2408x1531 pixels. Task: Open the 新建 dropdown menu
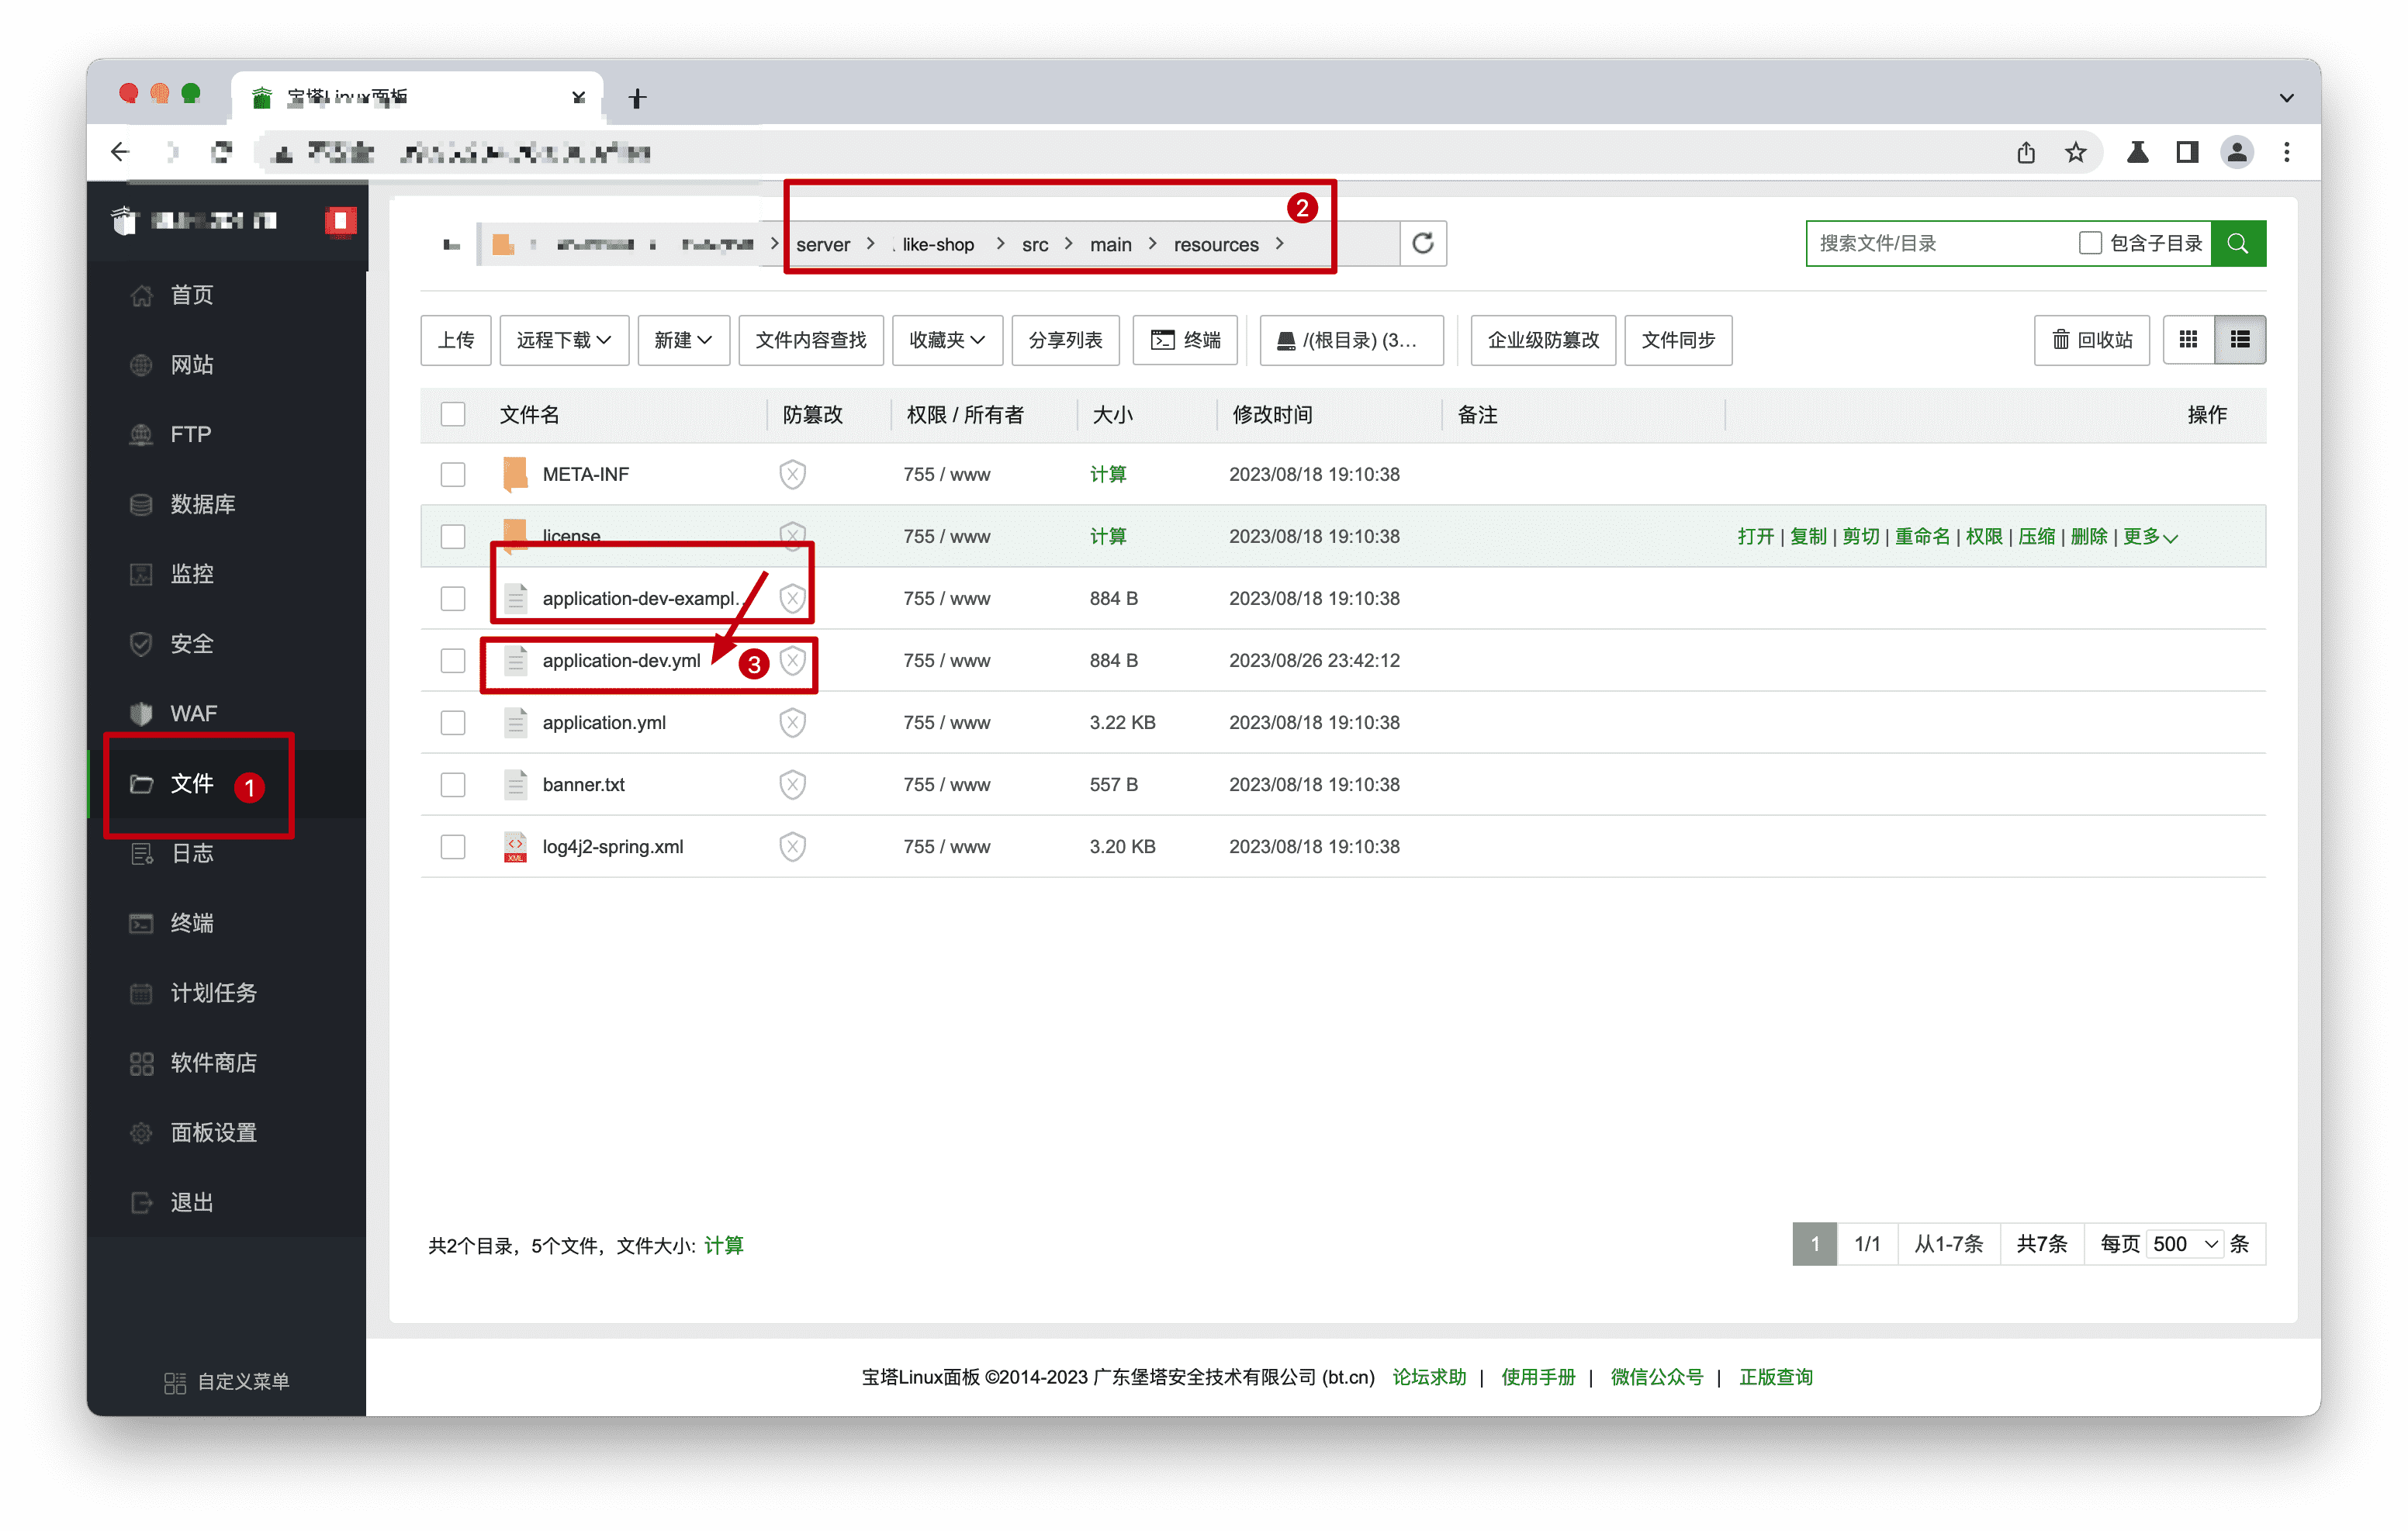click(x=683, y=340)
